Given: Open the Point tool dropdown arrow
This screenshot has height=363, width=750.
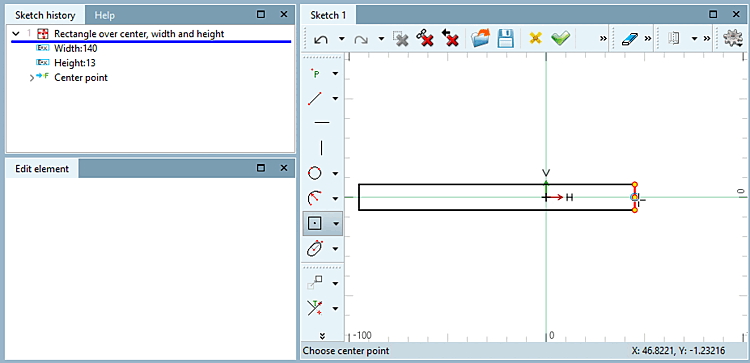Looking at the screenshot, I should click(335, 74).
